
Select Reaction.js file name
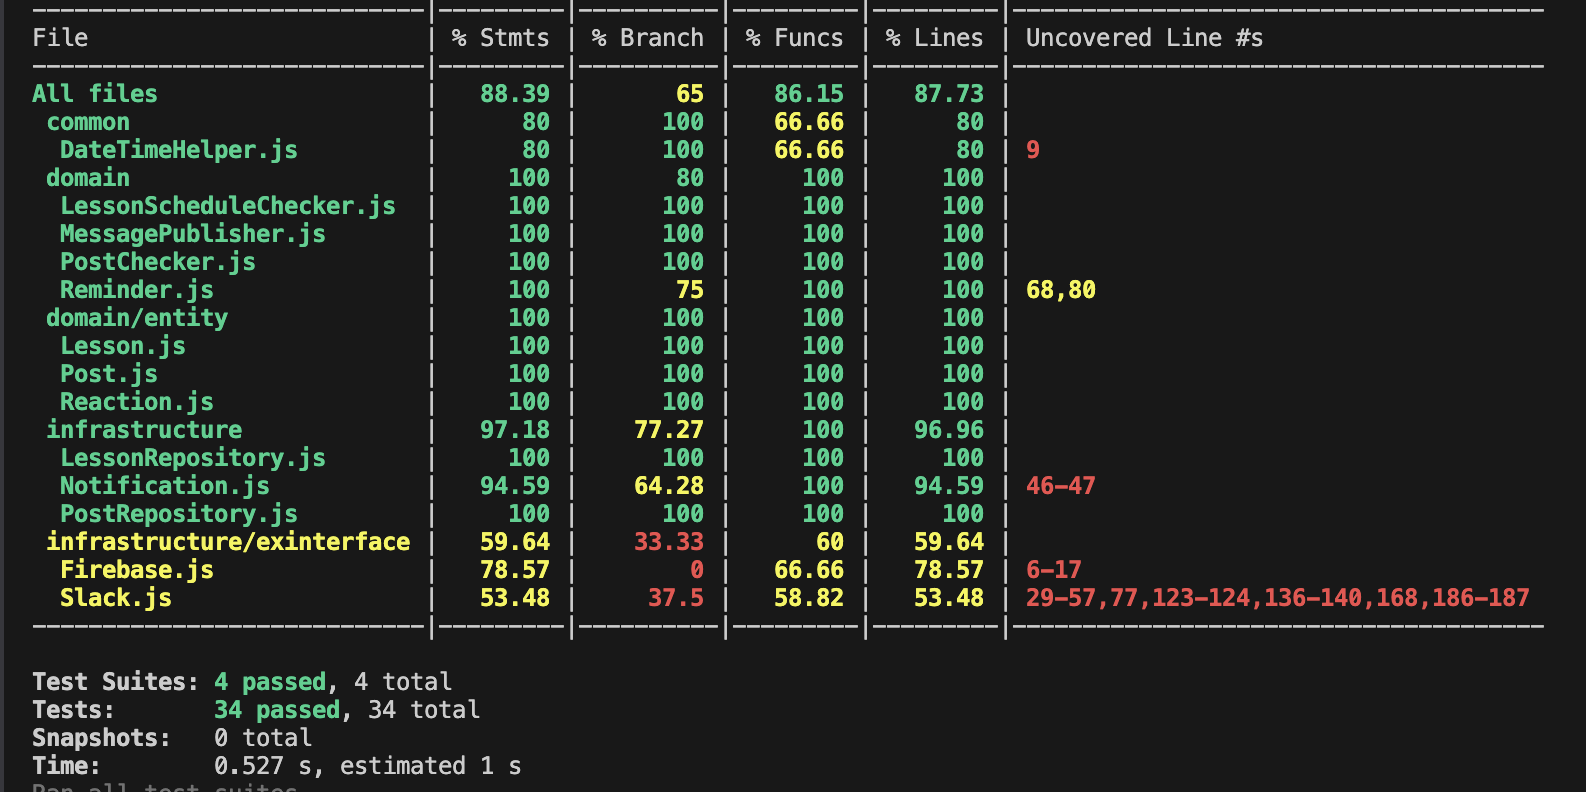[137, 402]
